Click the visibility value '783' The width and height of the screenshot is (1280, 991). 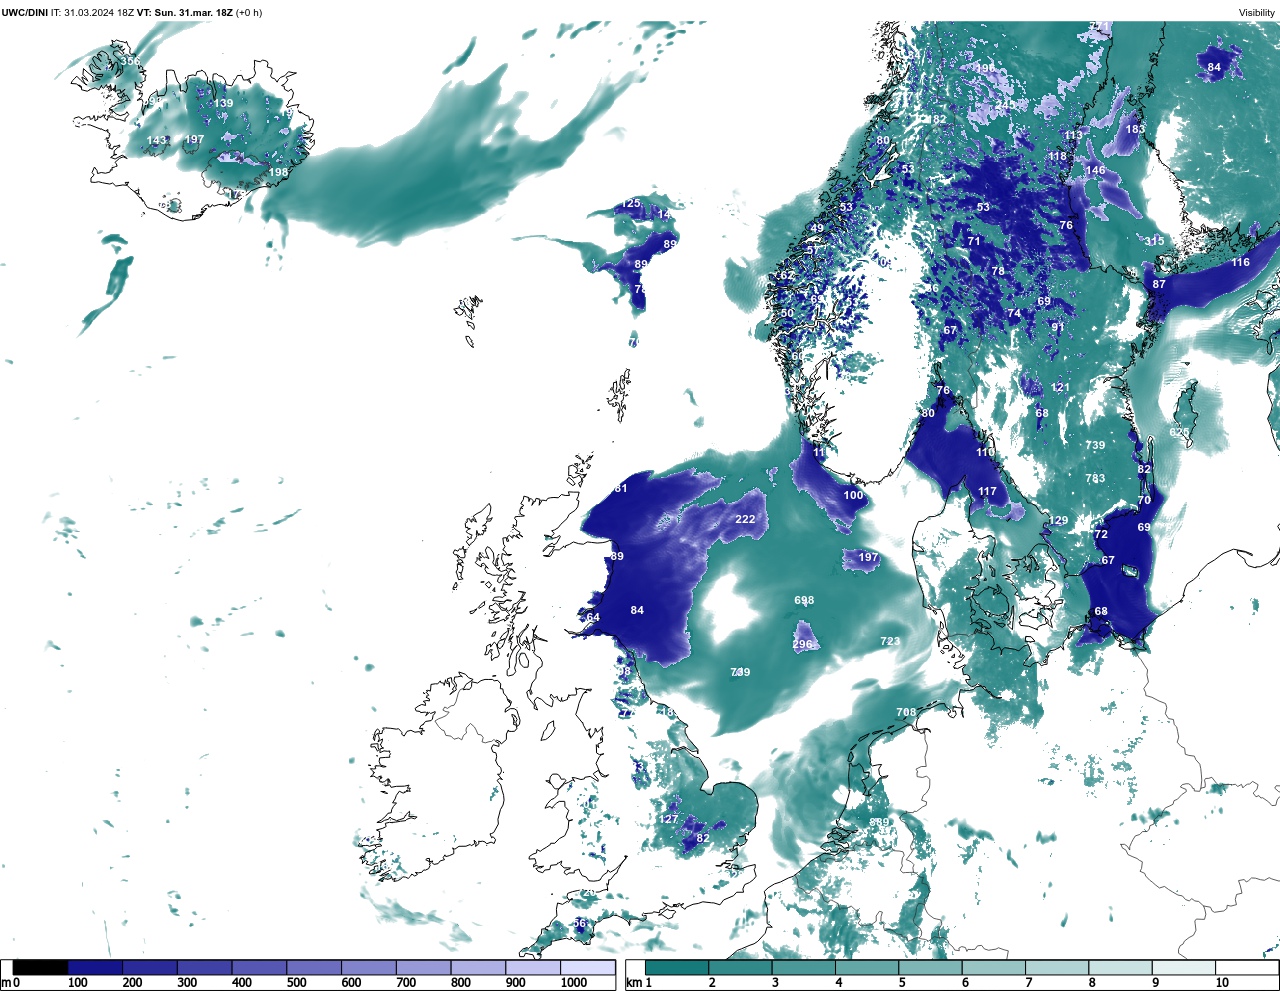pyautogui.click(x=1095, y=478)
